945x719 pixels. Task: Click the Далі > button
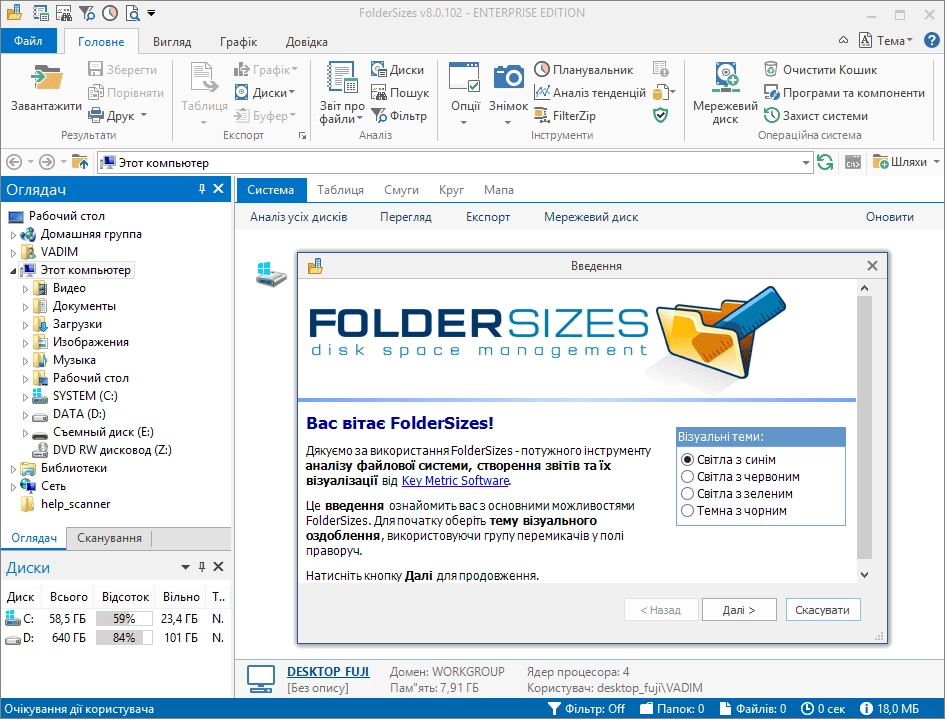pyautogui.click(x=739, y=610)
